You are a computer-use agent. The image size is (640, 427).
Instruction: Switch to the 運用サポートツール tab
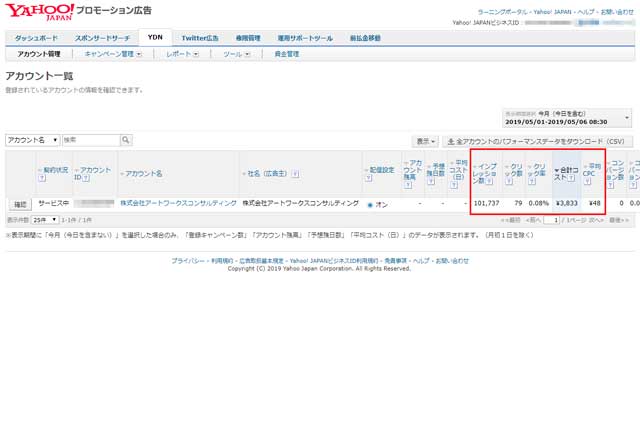click(305, 38)
